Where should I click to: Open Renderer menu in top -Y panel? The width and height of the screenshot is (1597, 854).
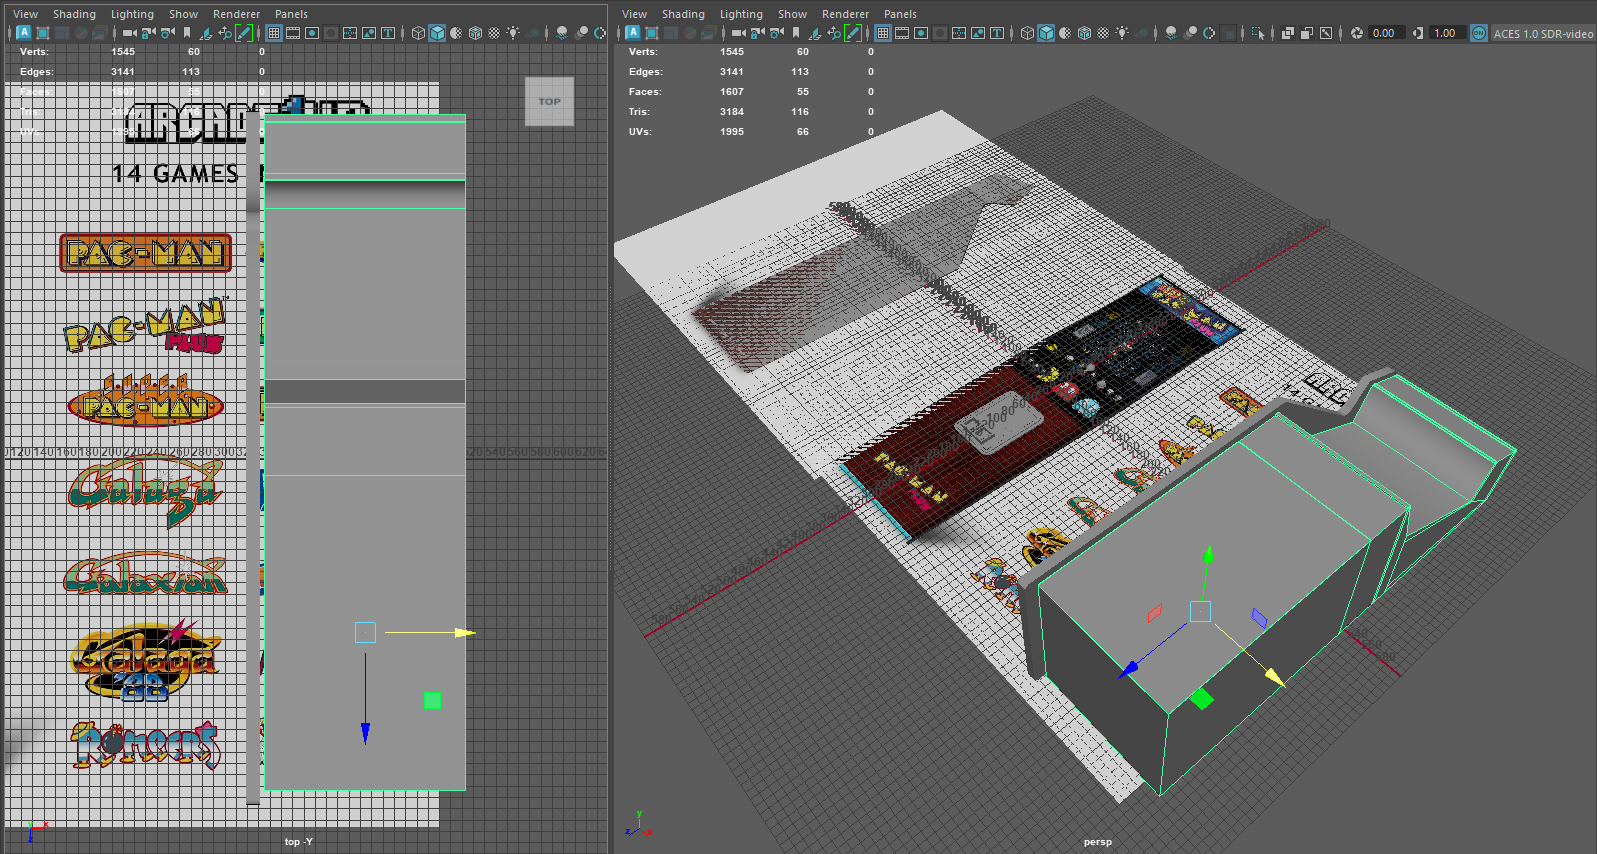click(236, 14)
